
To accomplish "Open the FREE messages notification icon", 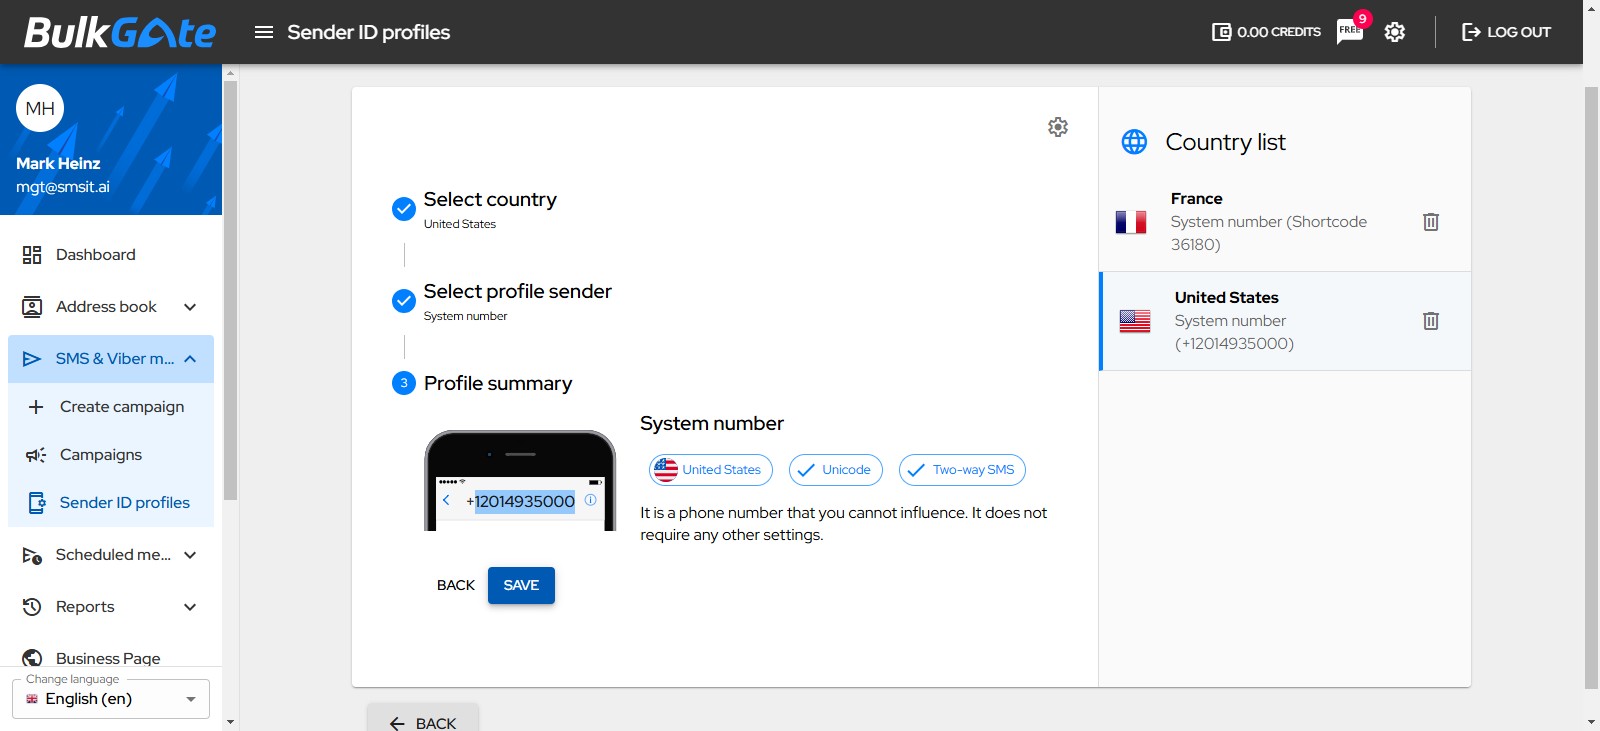I will (x=1350, y=32).
